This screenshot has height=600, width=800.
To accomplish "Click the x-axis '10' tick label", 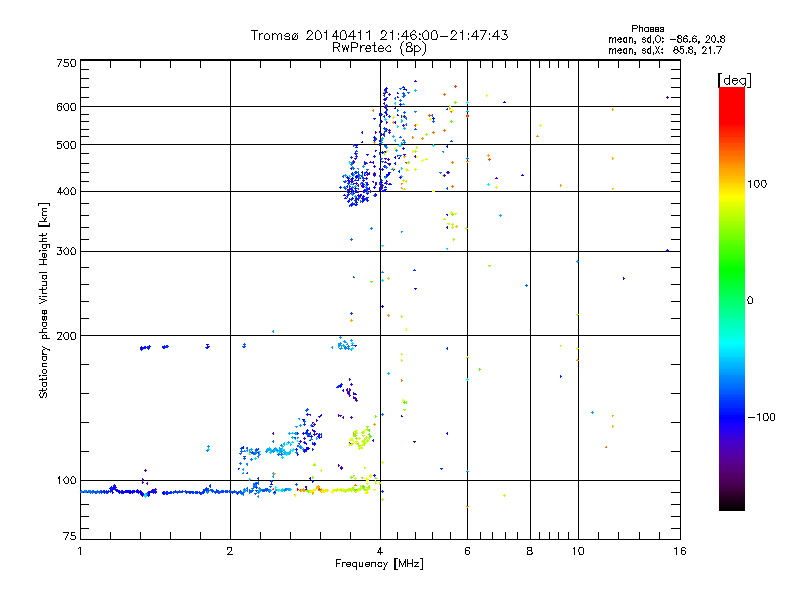I will point(578,551).
